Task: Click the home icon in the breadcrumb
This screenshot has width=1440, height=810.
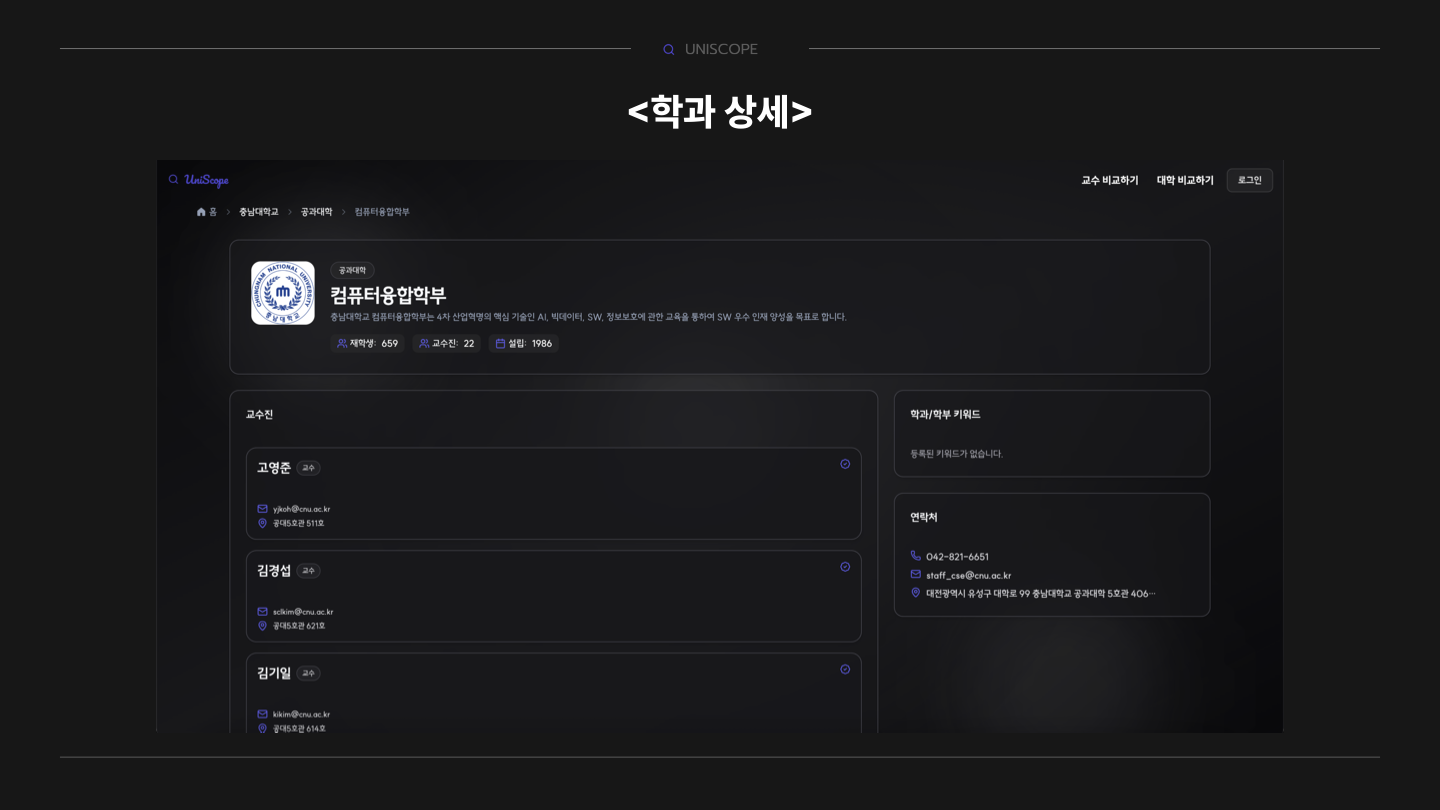Action: [x=201, y=212]
